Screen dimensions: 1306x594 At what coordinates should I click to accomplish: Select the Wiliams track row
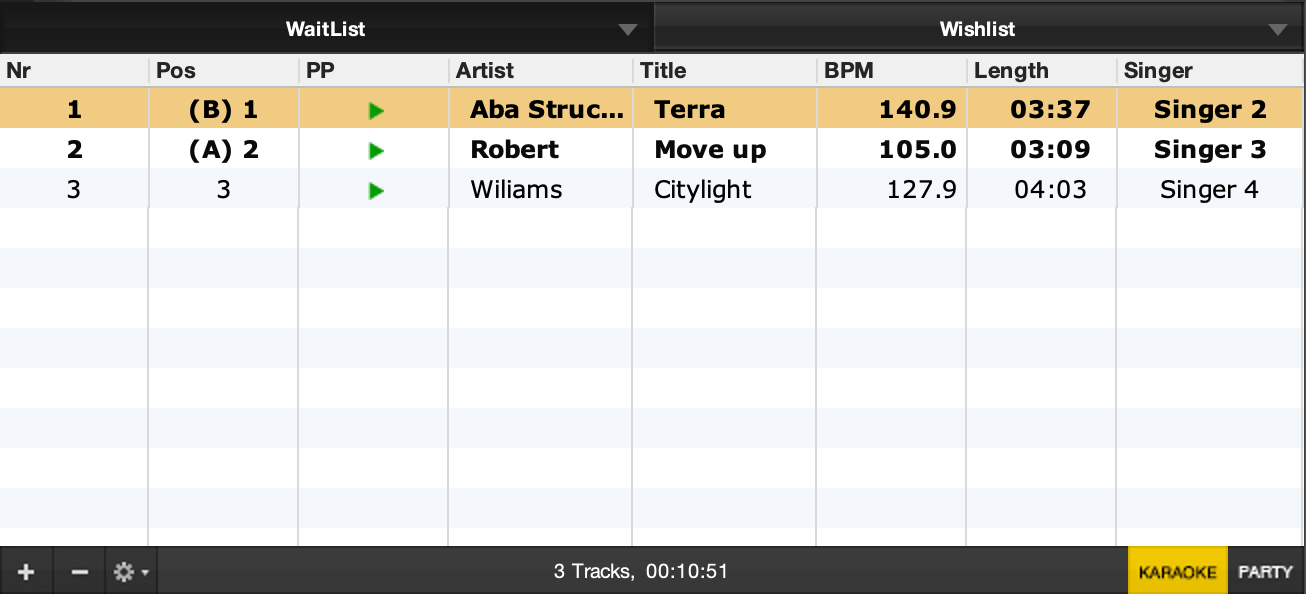(516, 190)
